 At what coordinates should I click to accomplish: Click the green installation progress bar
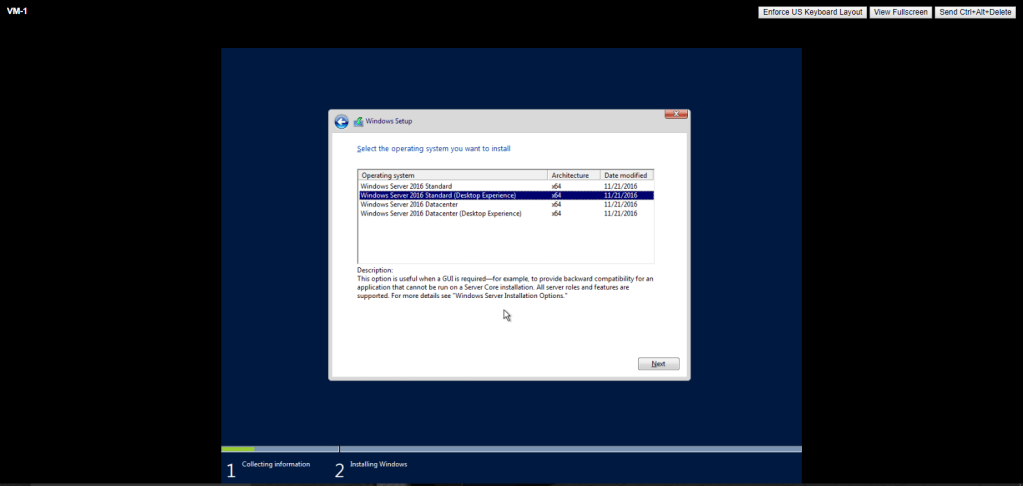point(238,449)
